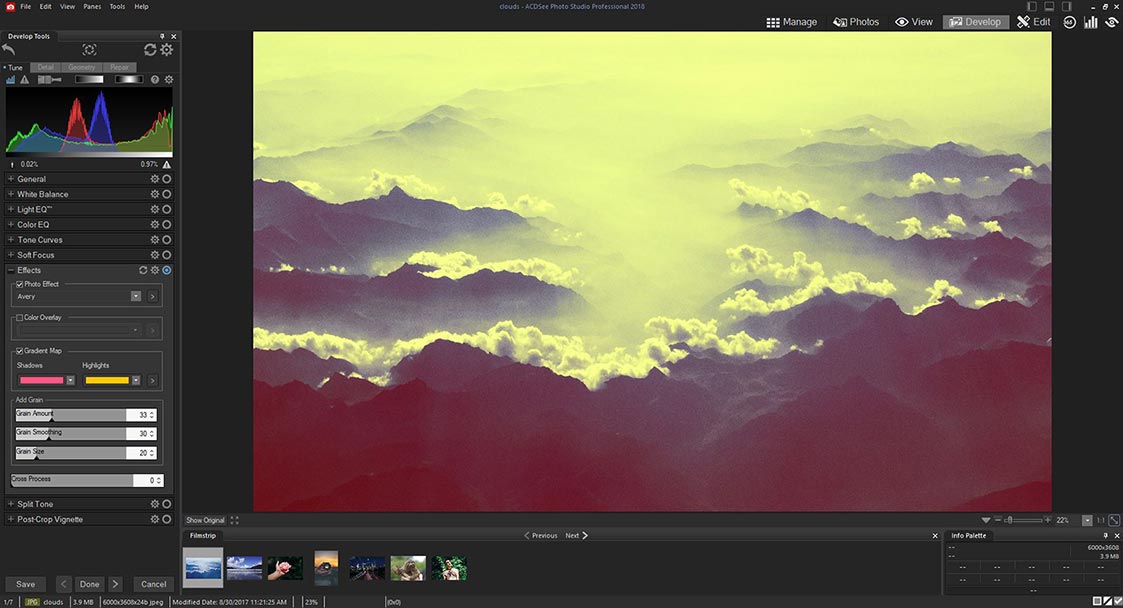The height and width of the screenshot is (608, 1123).
Task: Expand the Split Tone section
Action: (11, 504)
